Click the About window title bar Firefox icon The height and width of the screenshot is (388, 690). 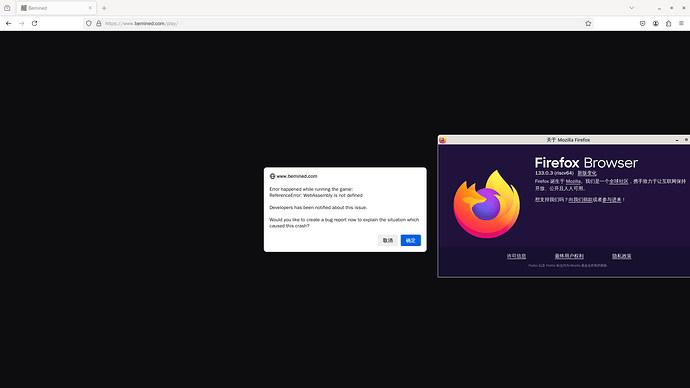coord(443,140)
